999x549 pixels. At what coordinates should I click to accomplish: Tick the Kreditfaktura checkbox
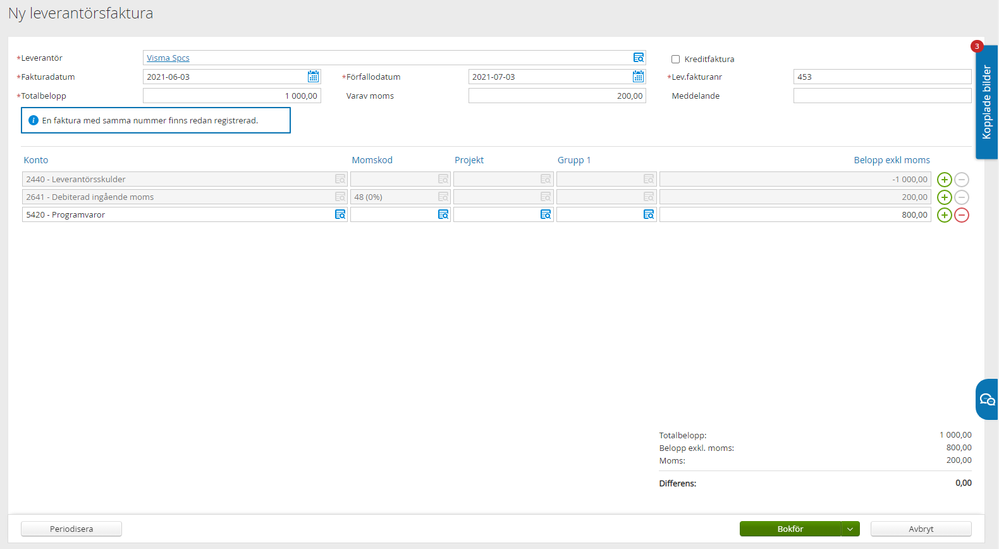tap(676, 59)
